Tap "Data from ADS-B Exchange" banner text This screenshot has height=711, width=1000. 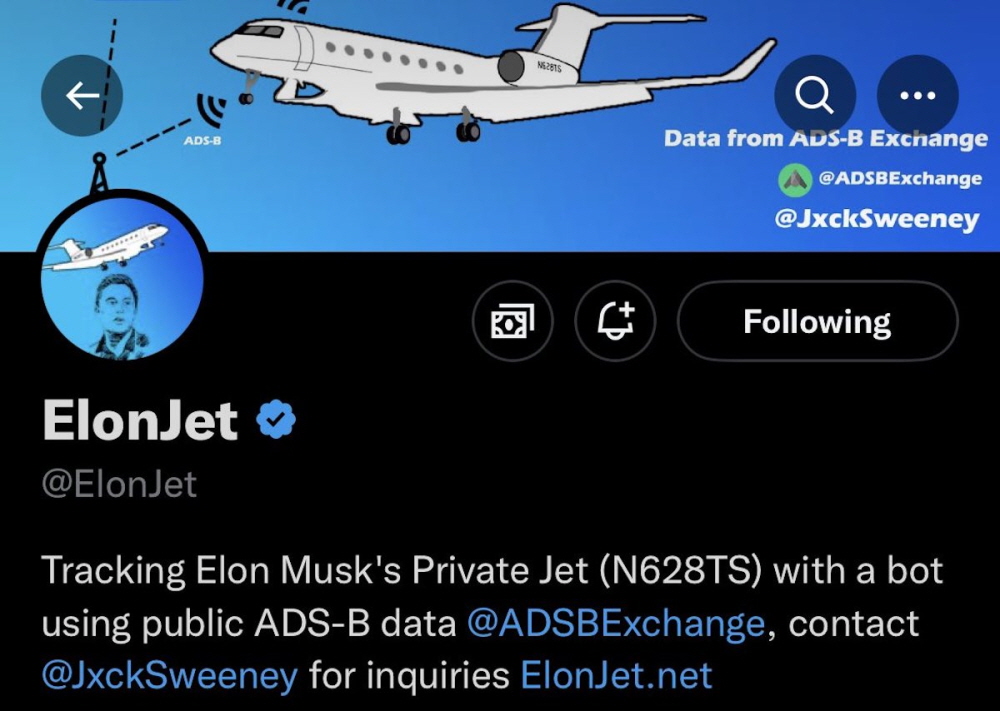(x=825, y=138)
